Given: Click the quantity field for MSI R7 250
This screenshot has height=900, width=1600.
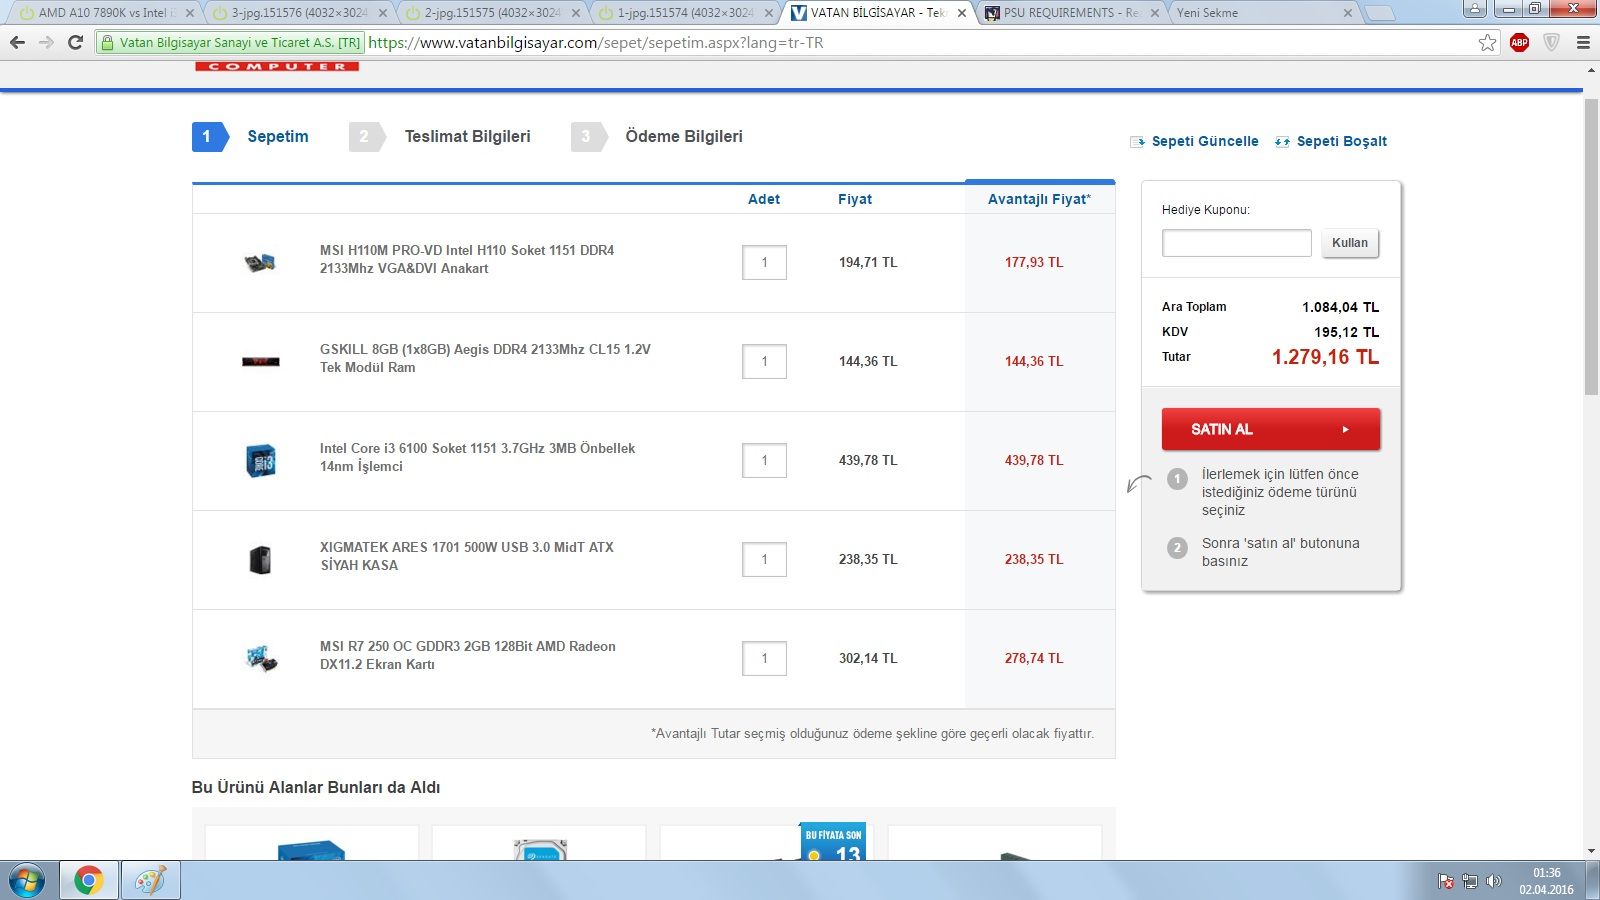Looking at the screenshot, I should click(764, 658).
